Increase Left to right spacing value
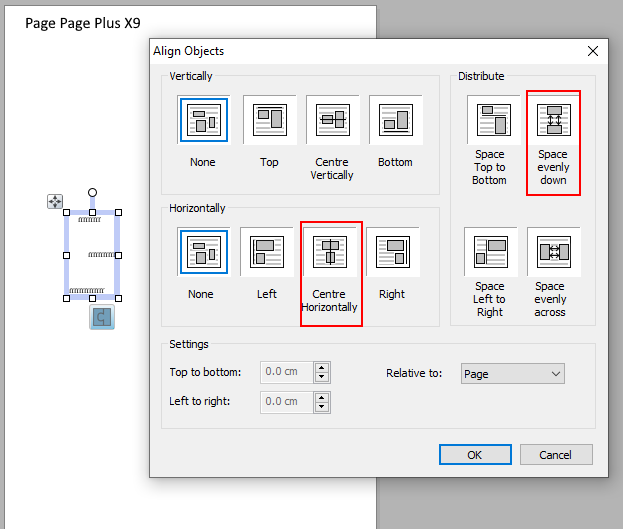623x529 pixels. [322, 397]
